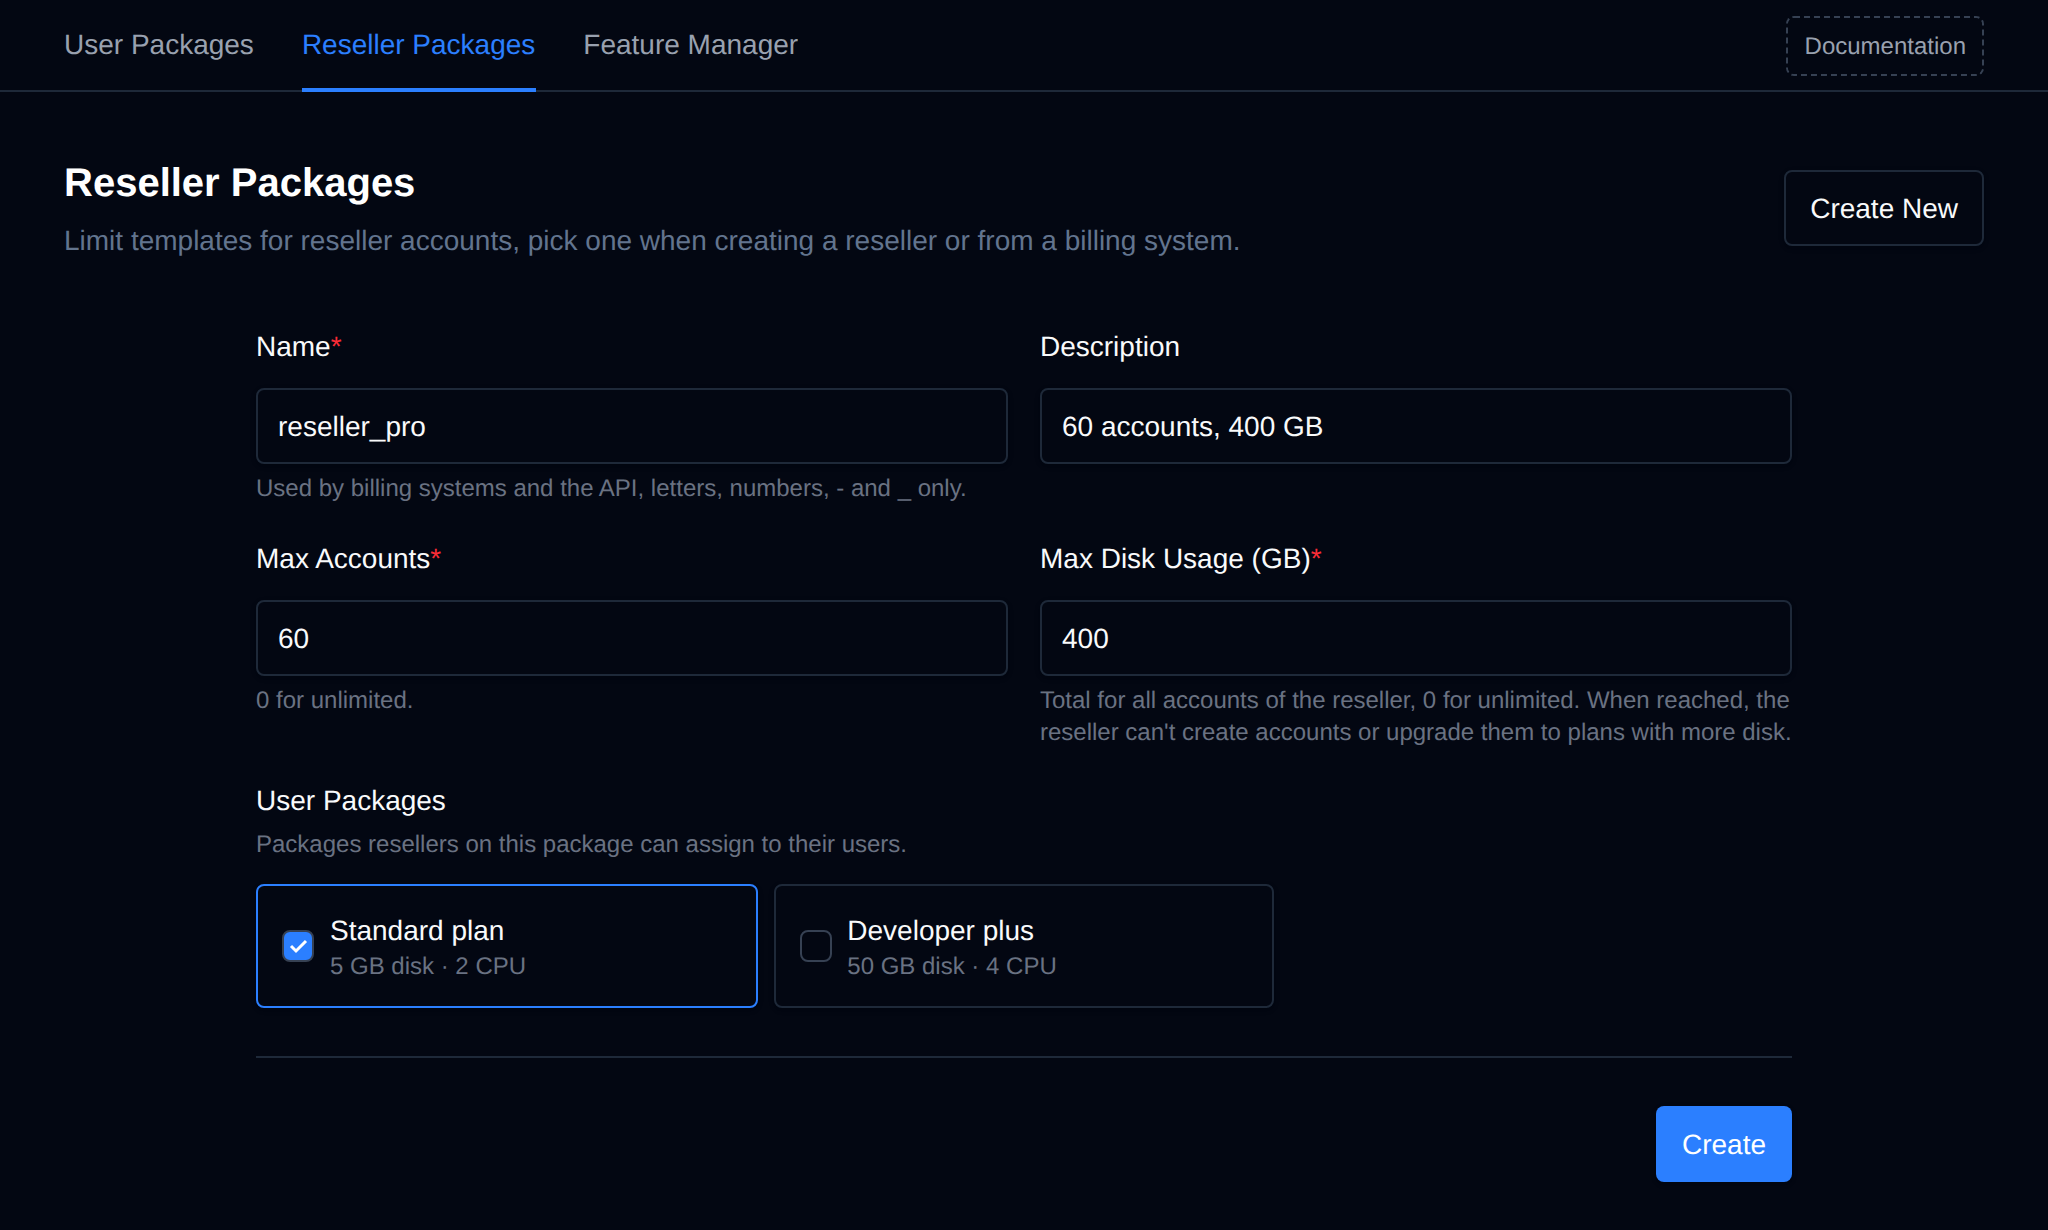Click the Max Disk Usage field
Viewport: 2048px width, 1230px height.
point(1415,638)
